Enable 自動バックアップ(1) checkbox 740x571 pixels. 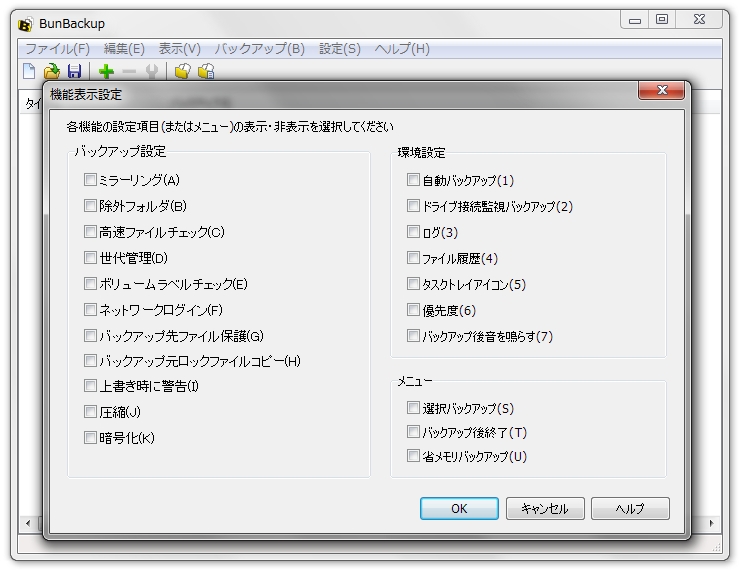[x=413, y=179]
